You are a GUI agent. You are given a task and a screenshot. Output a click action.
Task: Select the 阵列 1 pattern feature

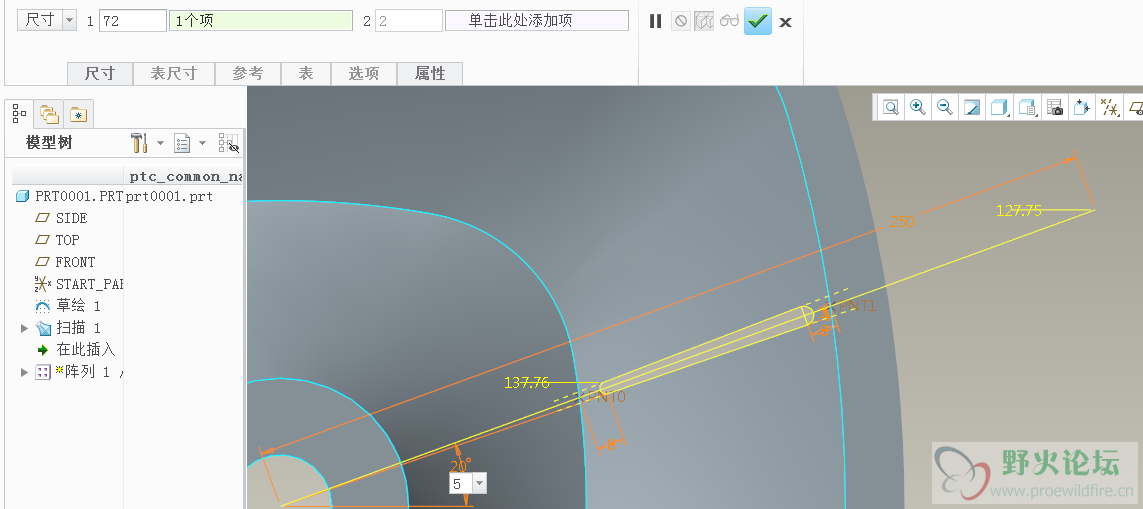pyautogui.click(x=80, y=372)
